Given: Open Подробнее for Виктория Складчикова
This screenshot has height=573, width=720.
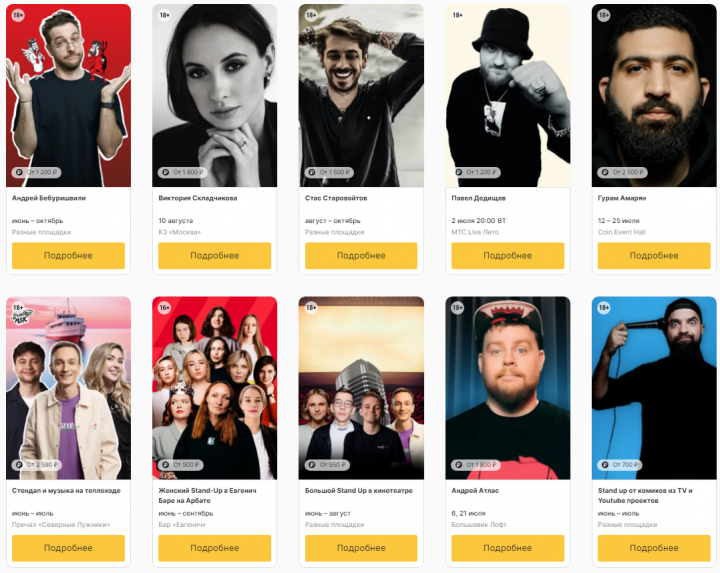Looking at the screenshot, I should tap(214, 256).
